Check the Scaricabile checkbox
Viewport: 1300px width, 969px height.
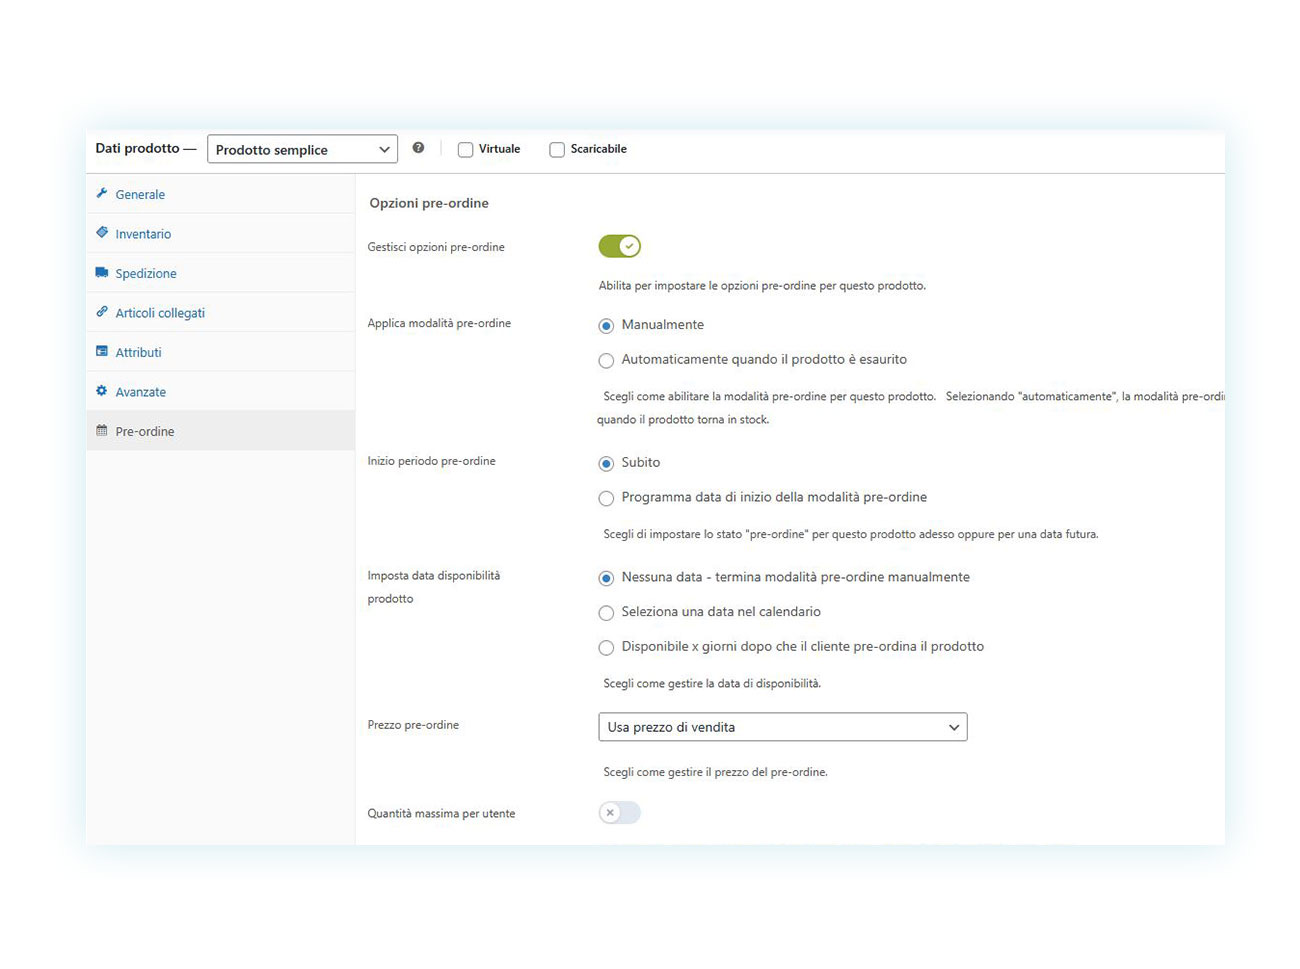(557, 148)
